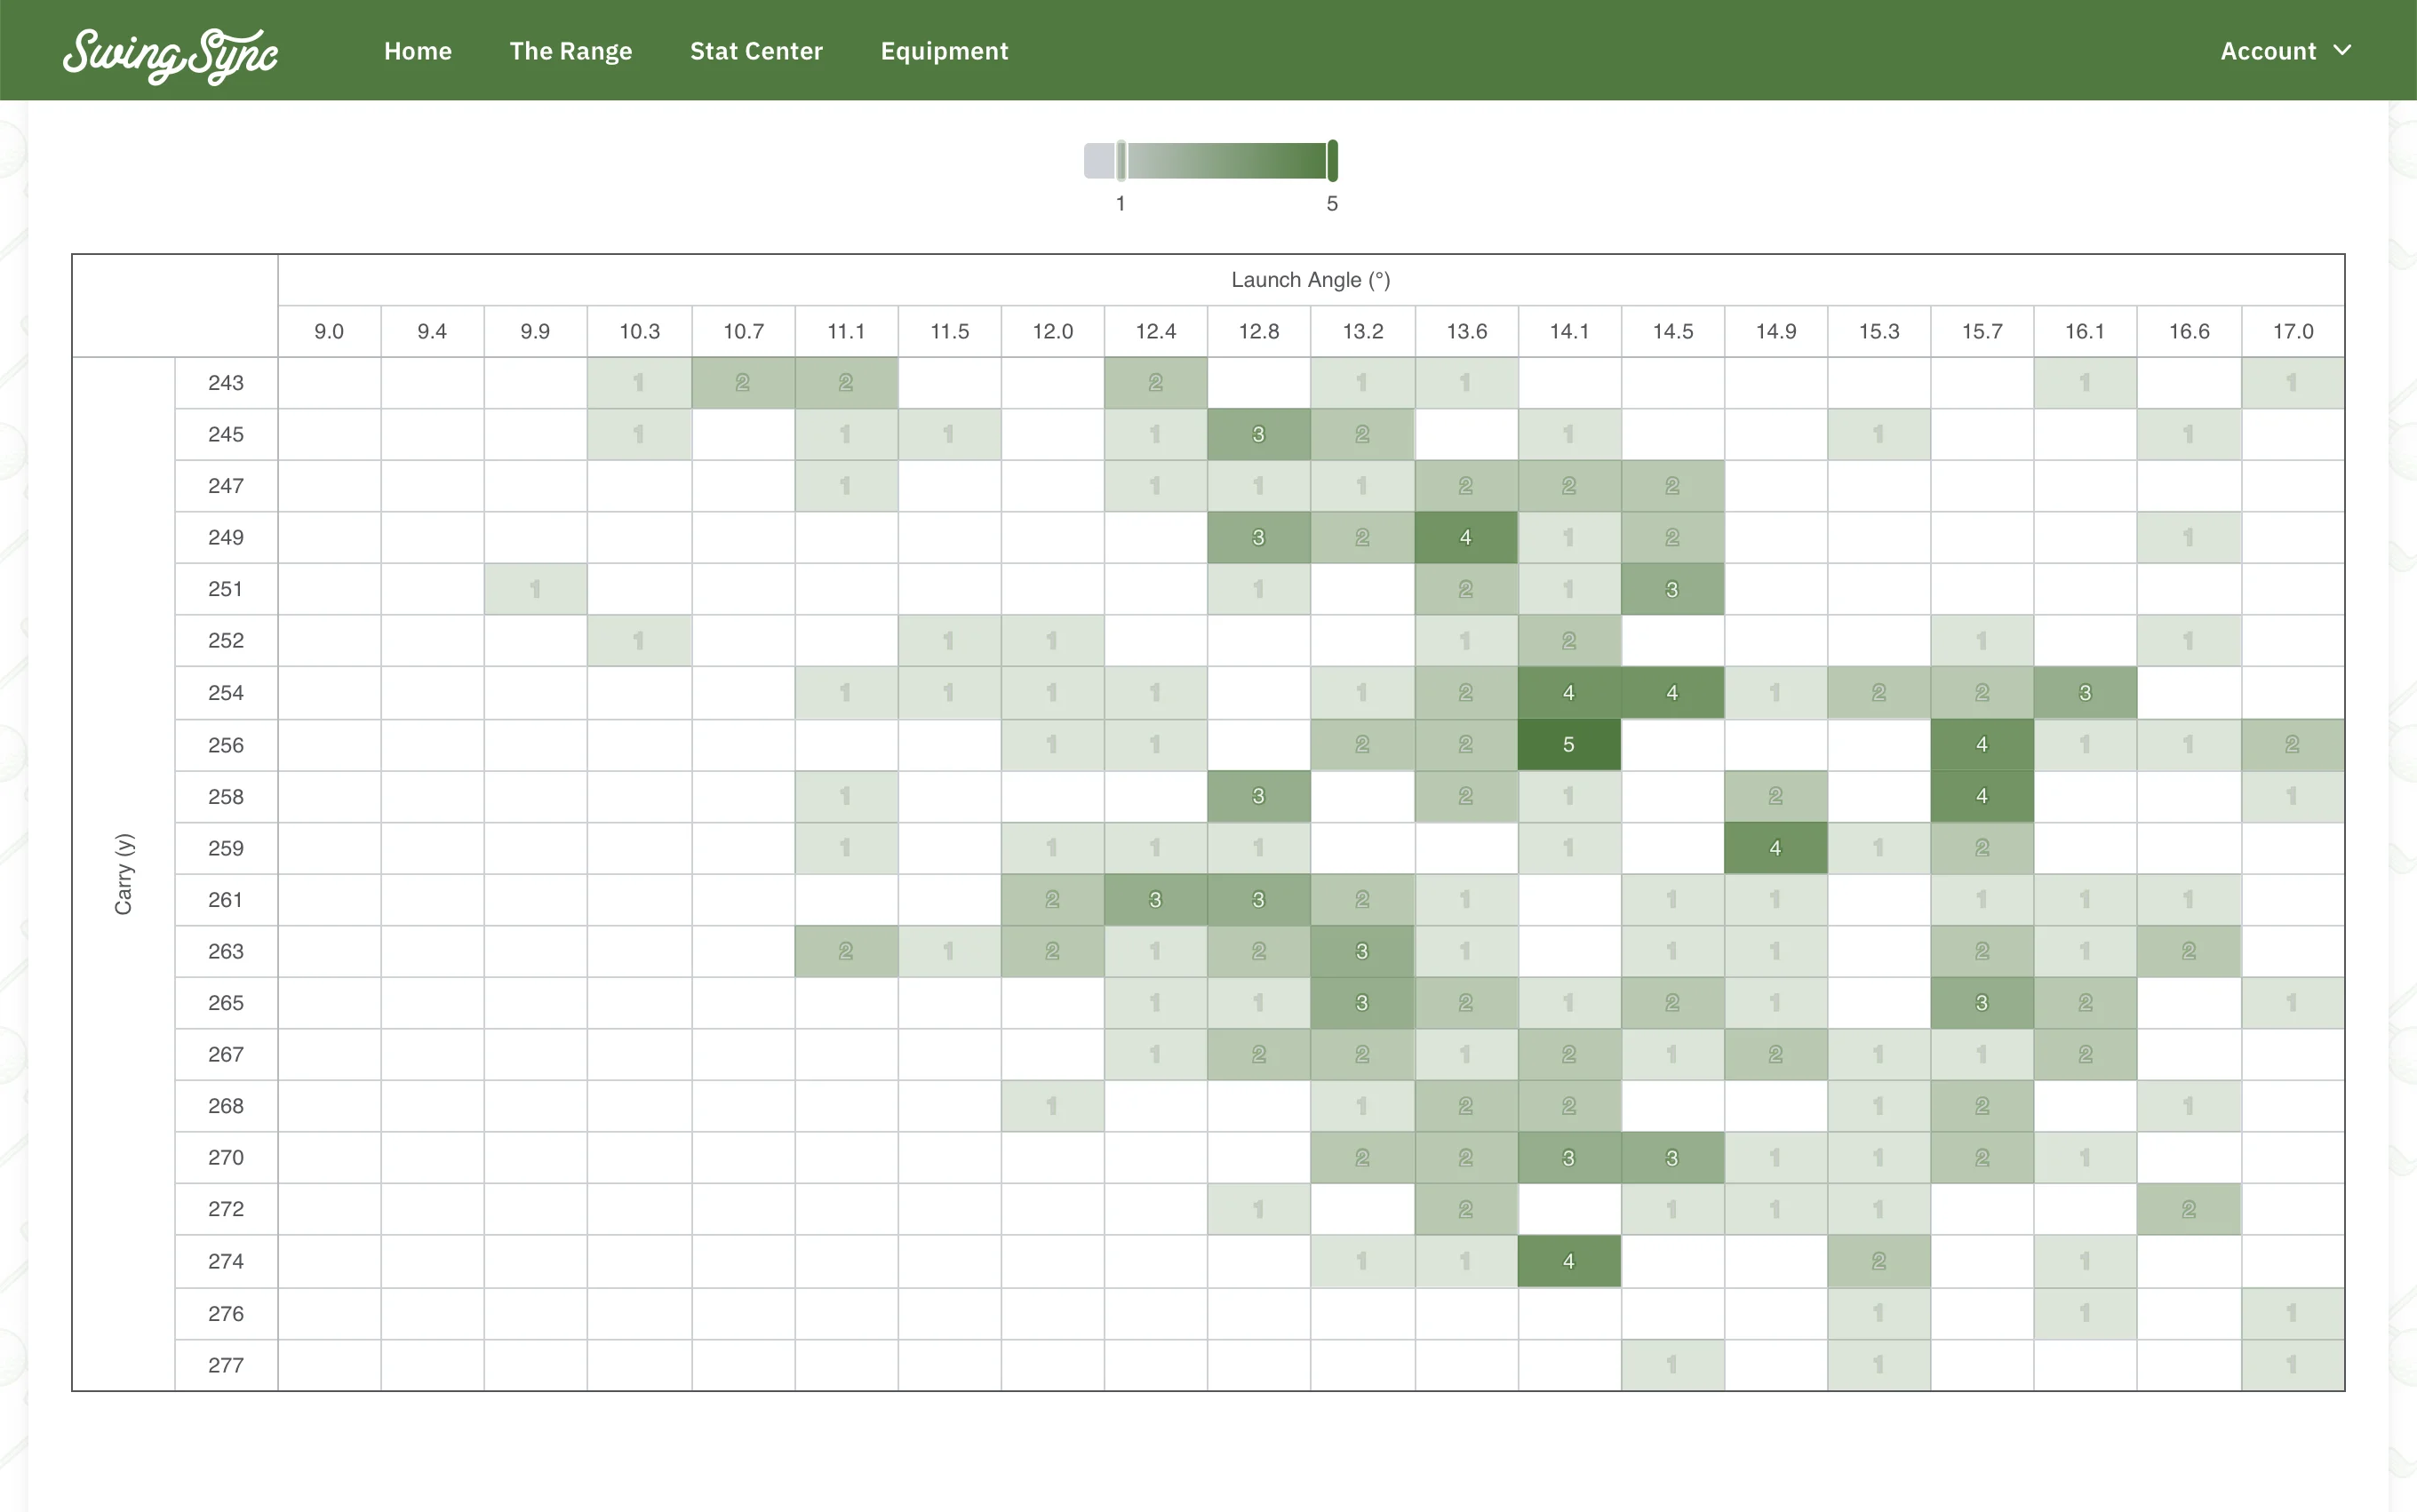Click the slider's maximum handle at 5

(x=1332, y=161)
